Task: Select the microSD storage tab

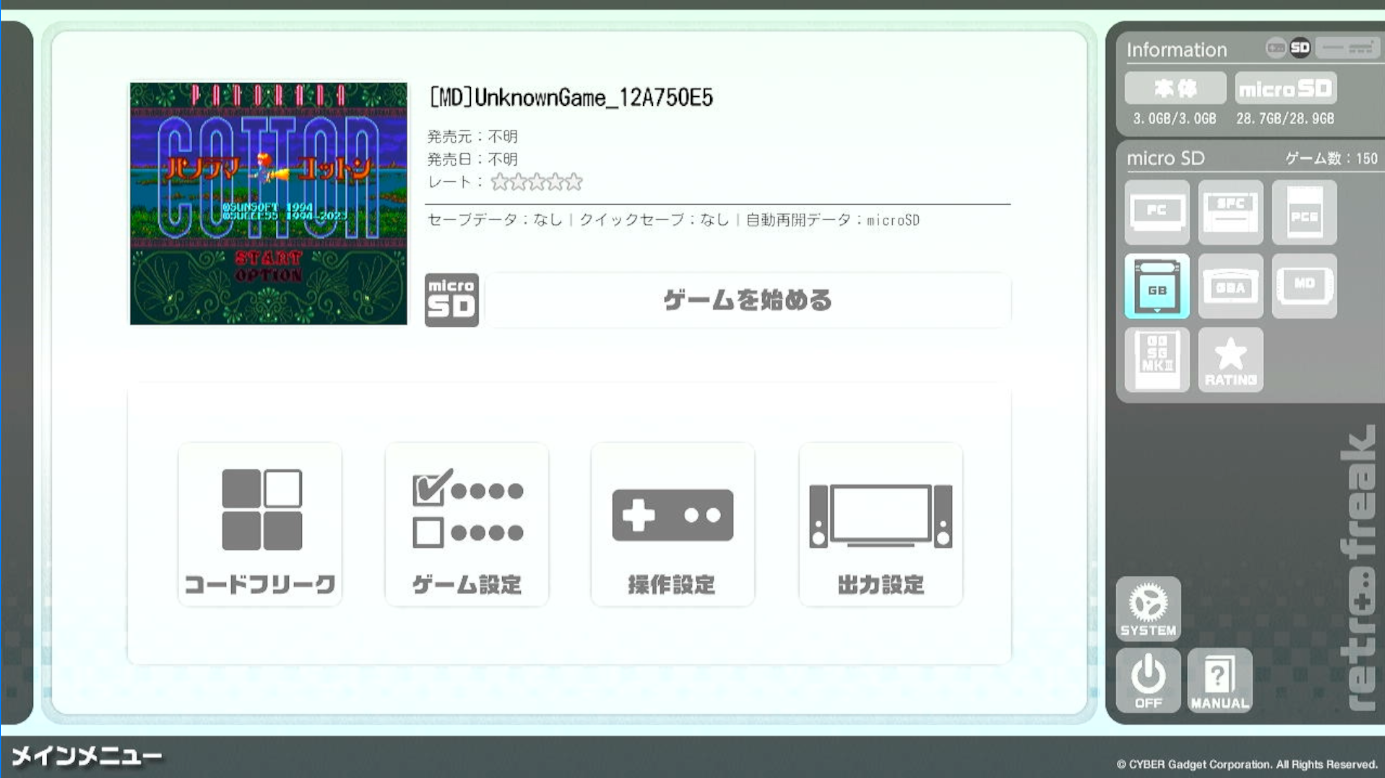Action: (x=1285, y=89)
